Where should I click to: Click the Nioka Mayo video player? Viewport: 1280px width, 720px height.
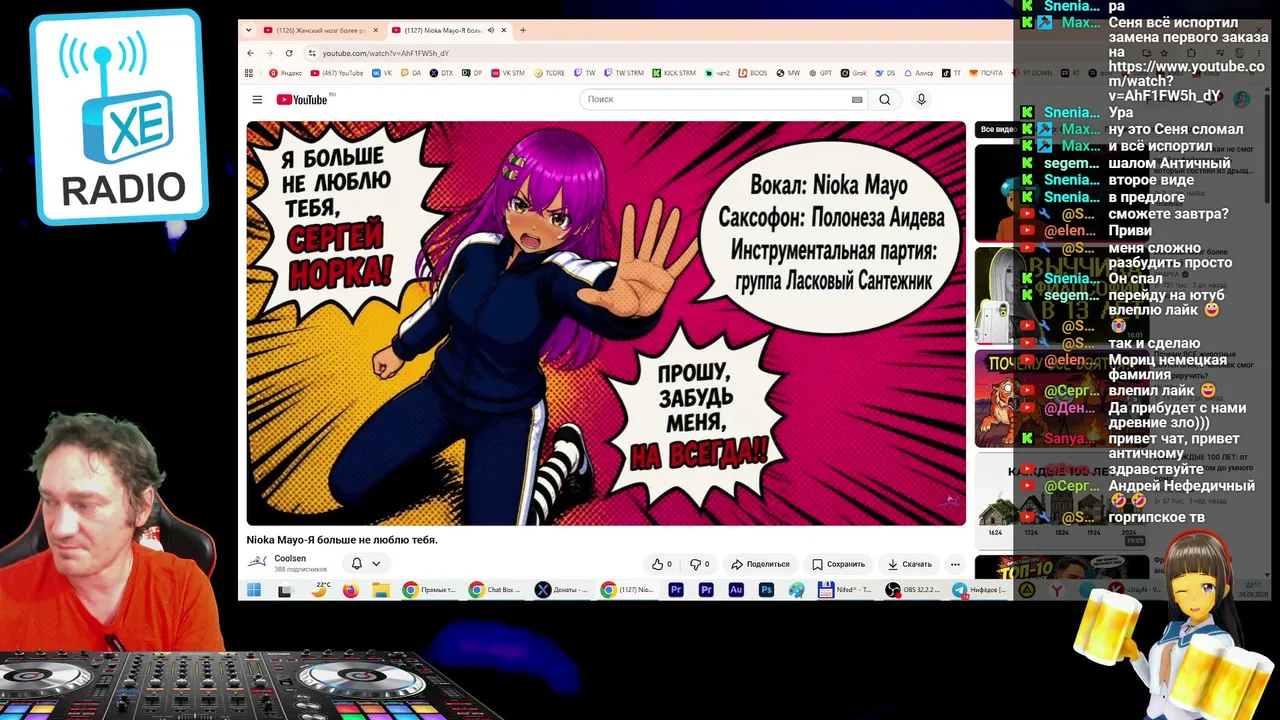[x=606, y=323]
